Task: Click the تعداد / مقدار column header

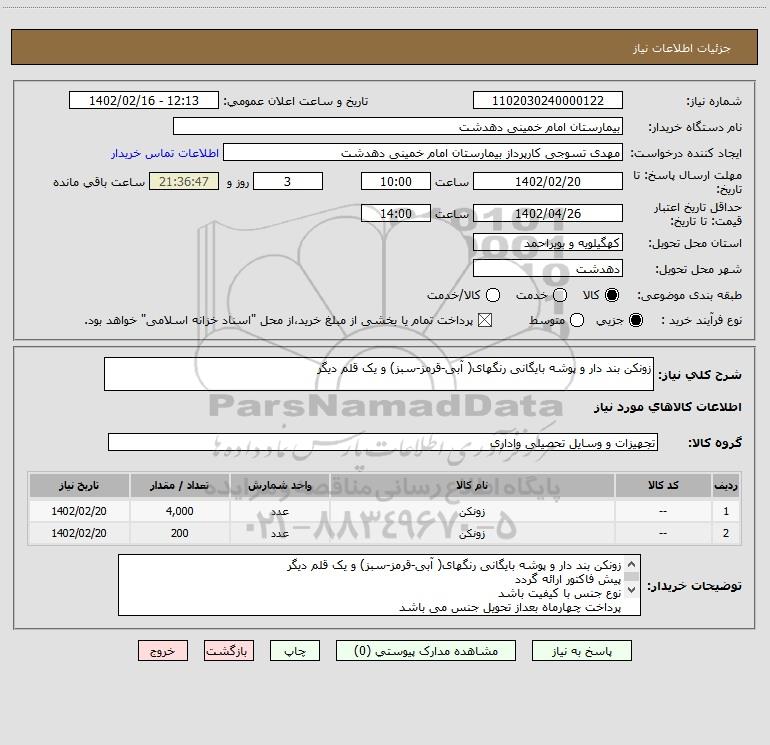Action: pyautogui.click(x=179, y=485)
